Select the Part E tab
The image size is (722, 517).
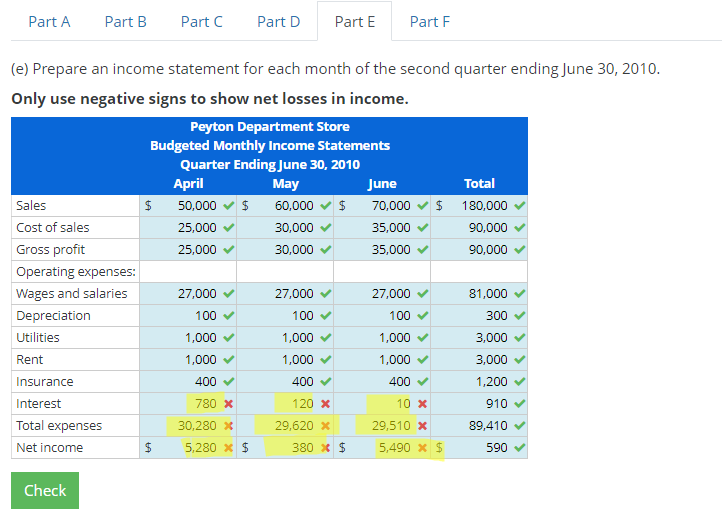tap(355, 22)
